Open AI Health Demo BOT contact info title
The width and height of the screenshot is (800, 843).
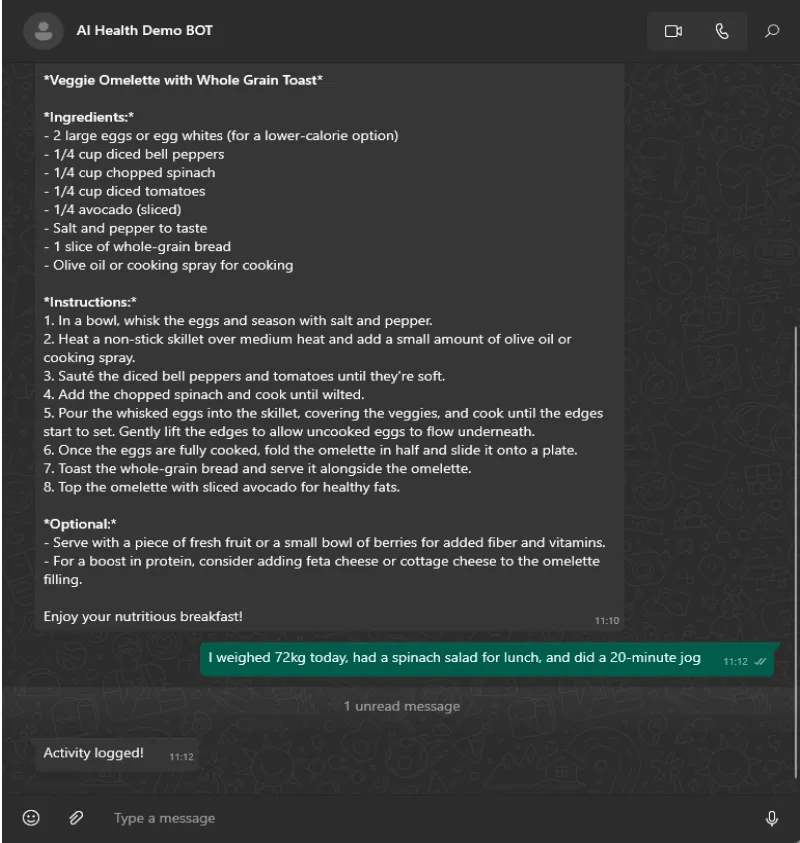[144, 31]
